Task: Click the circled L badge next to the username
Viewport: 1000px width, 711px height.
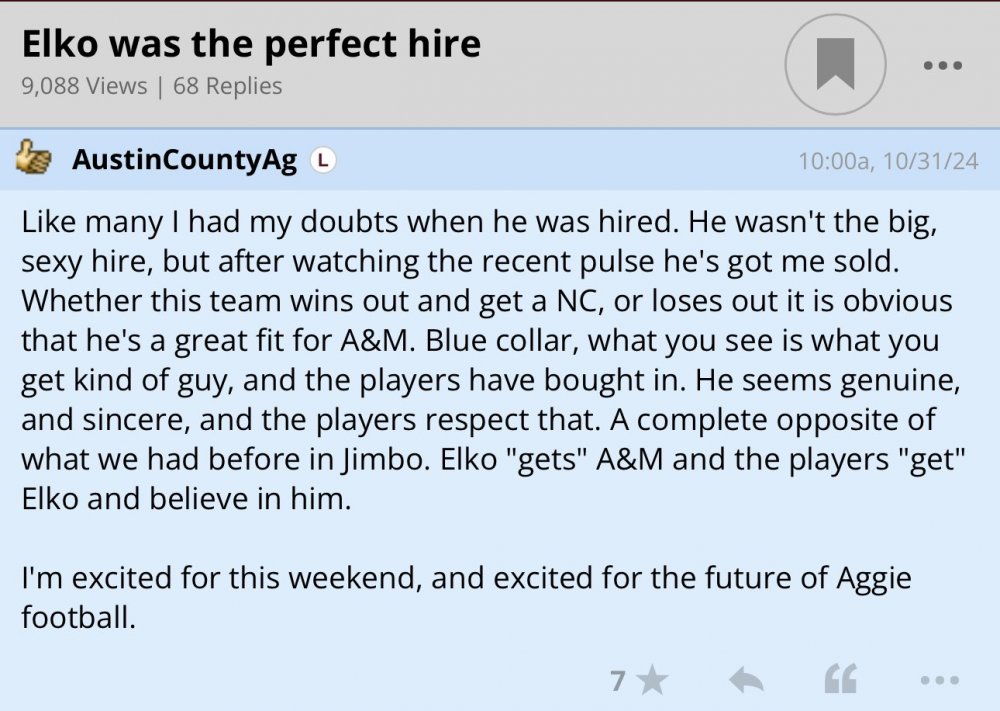Action: coord(321,160)
